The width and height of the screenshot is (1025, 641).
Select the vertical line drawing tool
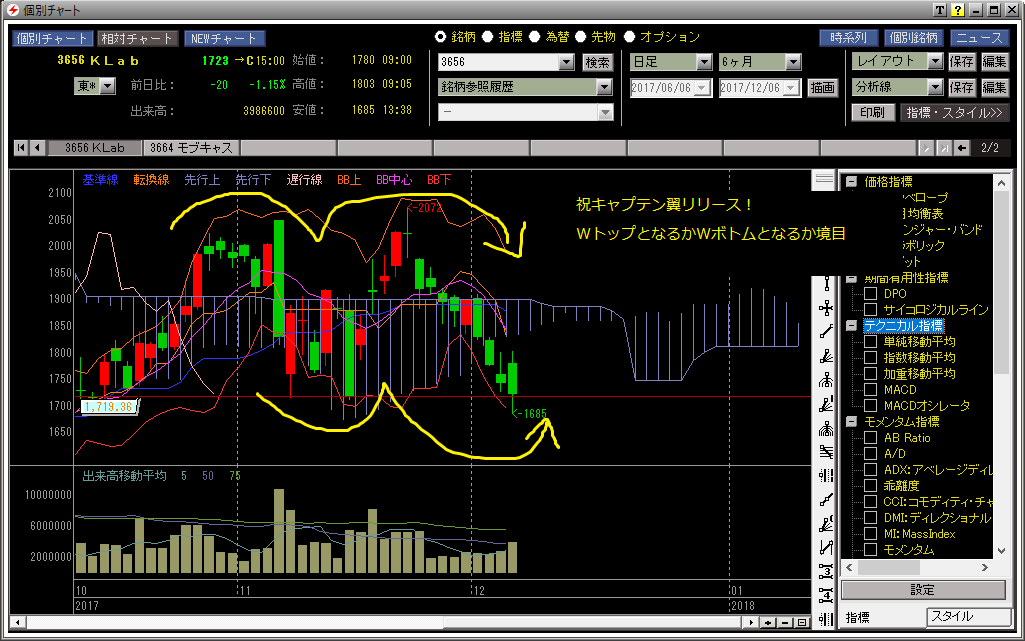pyautogui.click(x=826, y=283)
